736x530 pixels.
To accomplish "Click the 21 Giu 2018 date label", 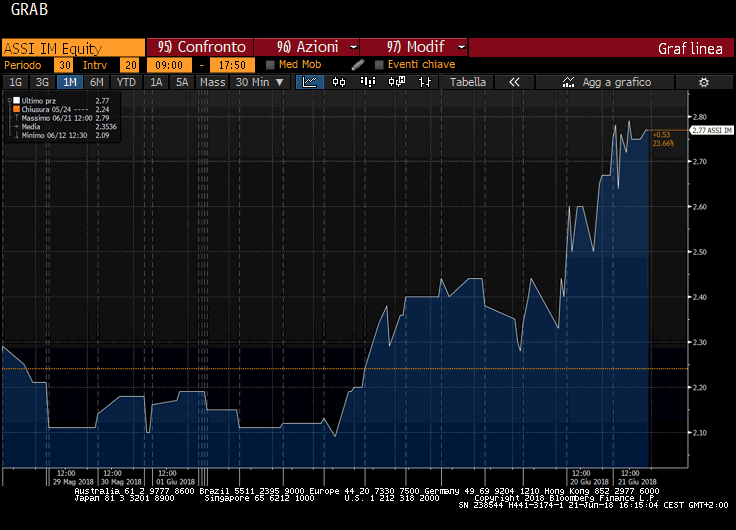I will pyautogui.click(x=637, y=482).
